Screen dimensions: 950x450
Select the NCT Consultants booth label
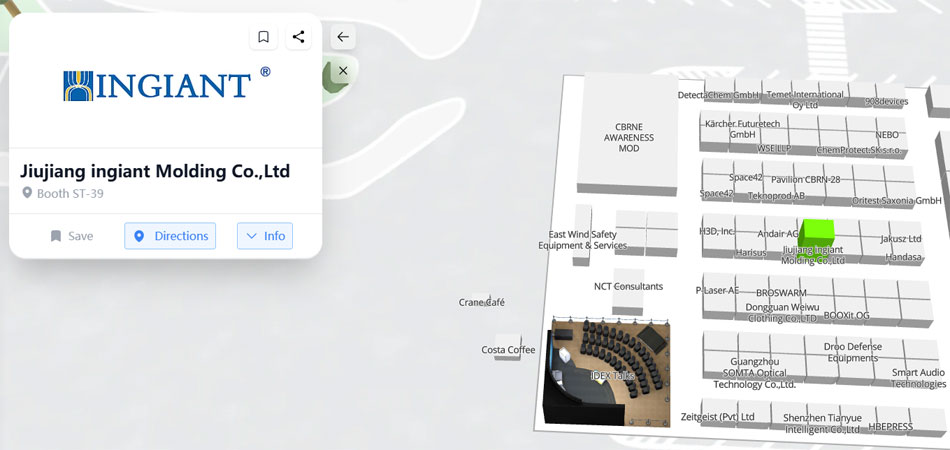(628, 286)
